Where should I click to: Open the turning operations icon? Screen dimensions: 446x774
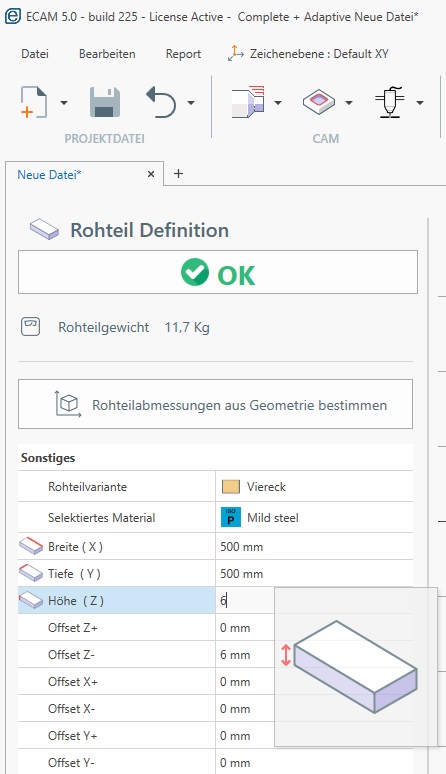(249, 102)
